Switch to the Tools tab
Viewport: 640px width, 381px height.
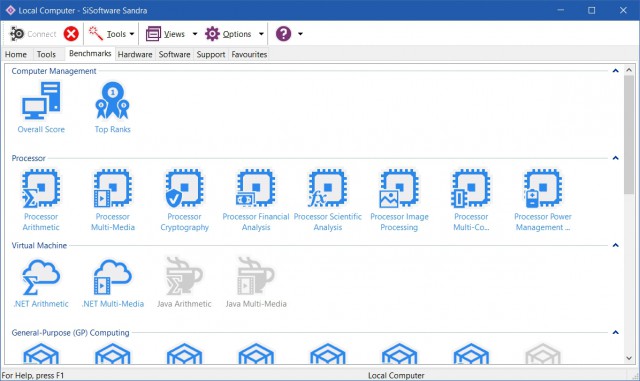click(x=46, y=54)
